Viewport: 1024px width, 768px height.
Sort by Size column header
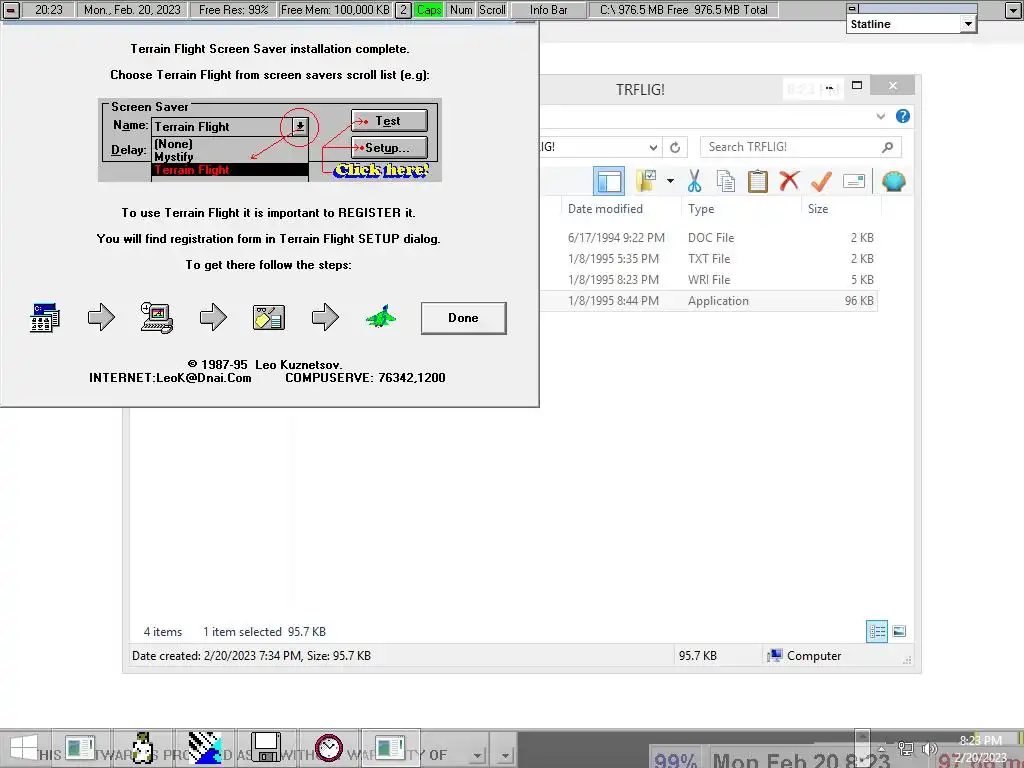[x=818, y=209]
